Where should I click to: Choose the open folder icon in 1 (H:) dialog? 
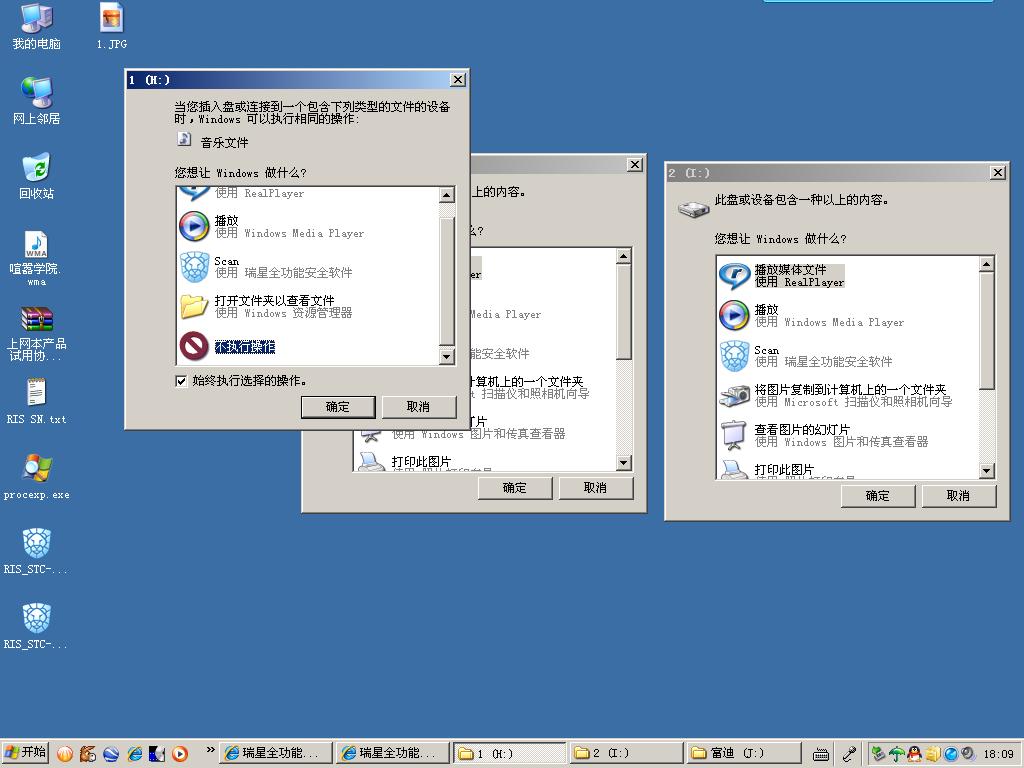pyautogui.click(x=194, y=306)
